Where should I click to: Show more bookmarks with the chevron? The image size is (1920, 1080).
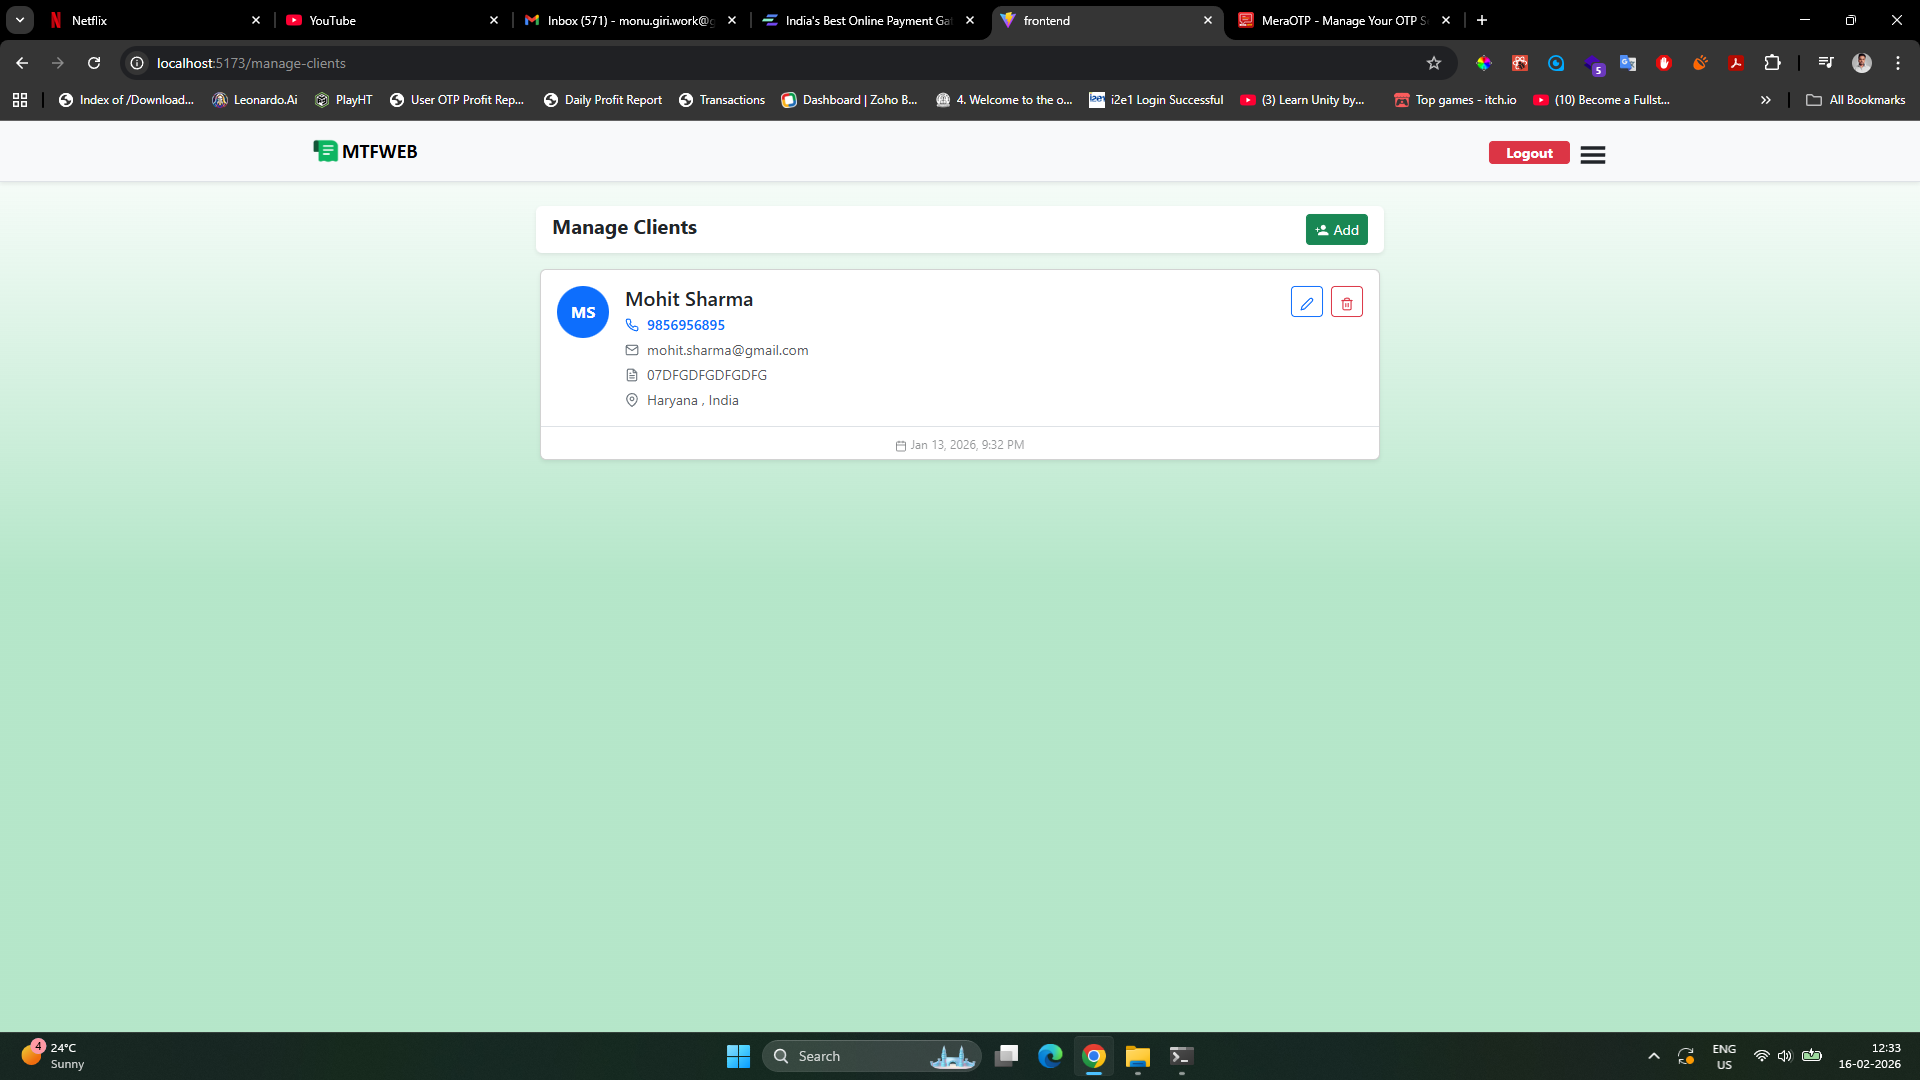point(1765,100)
